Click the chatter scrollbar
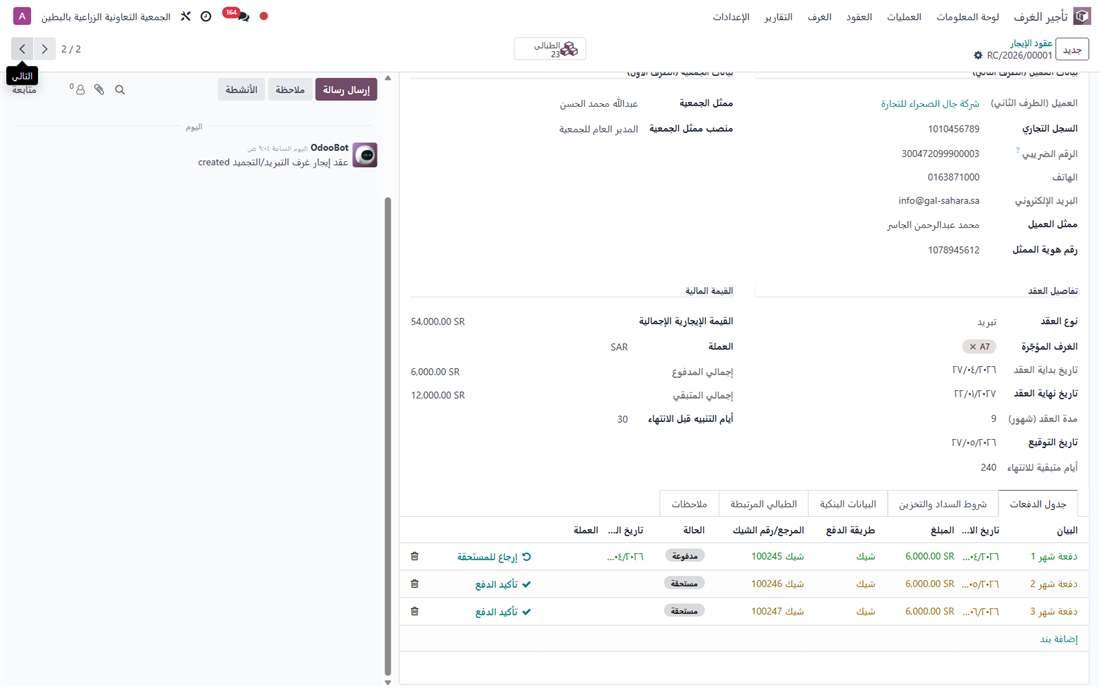Image resolution: width=1100 pixels, height=688 pixels. click(x=388, y=435)
